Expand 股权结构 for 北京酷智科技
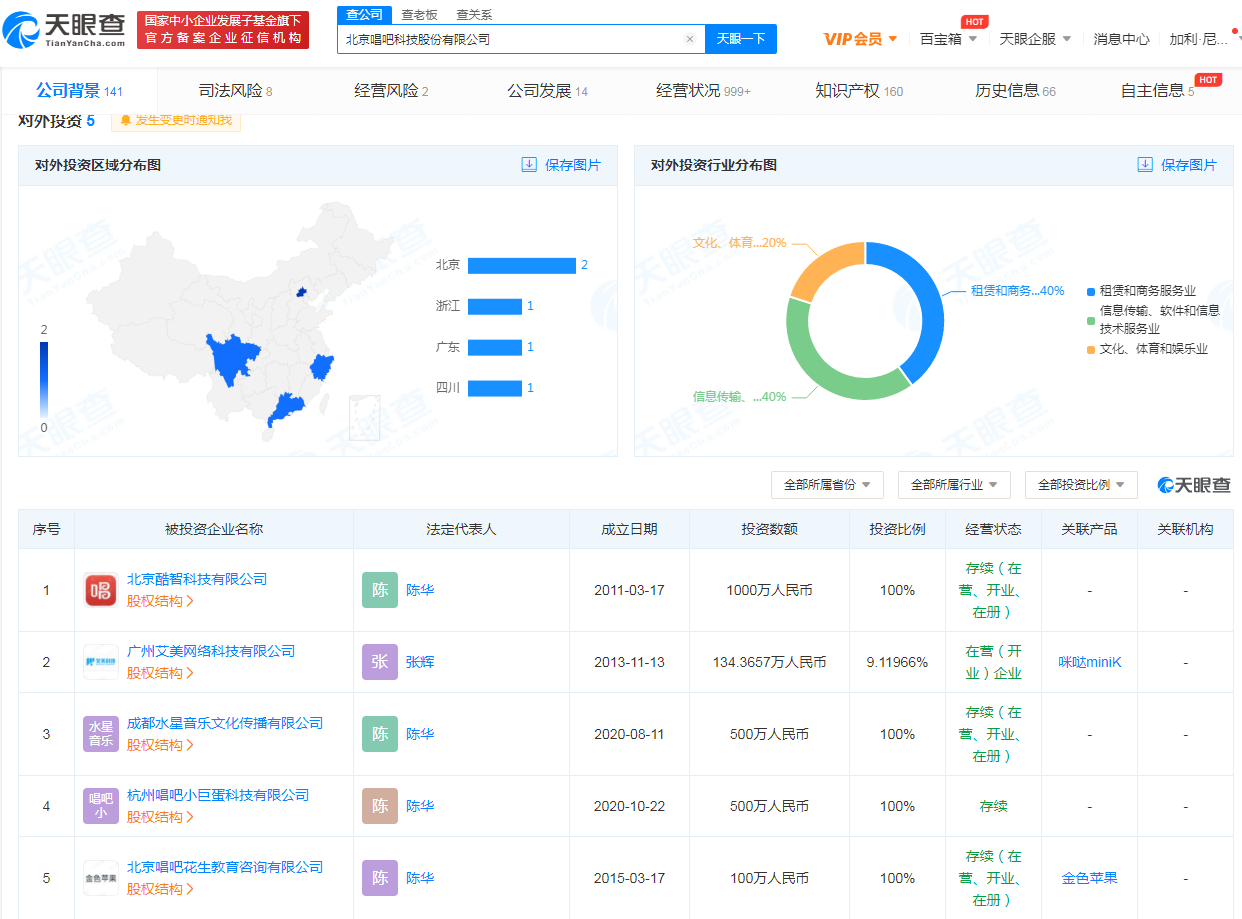 tap(160, 601)
